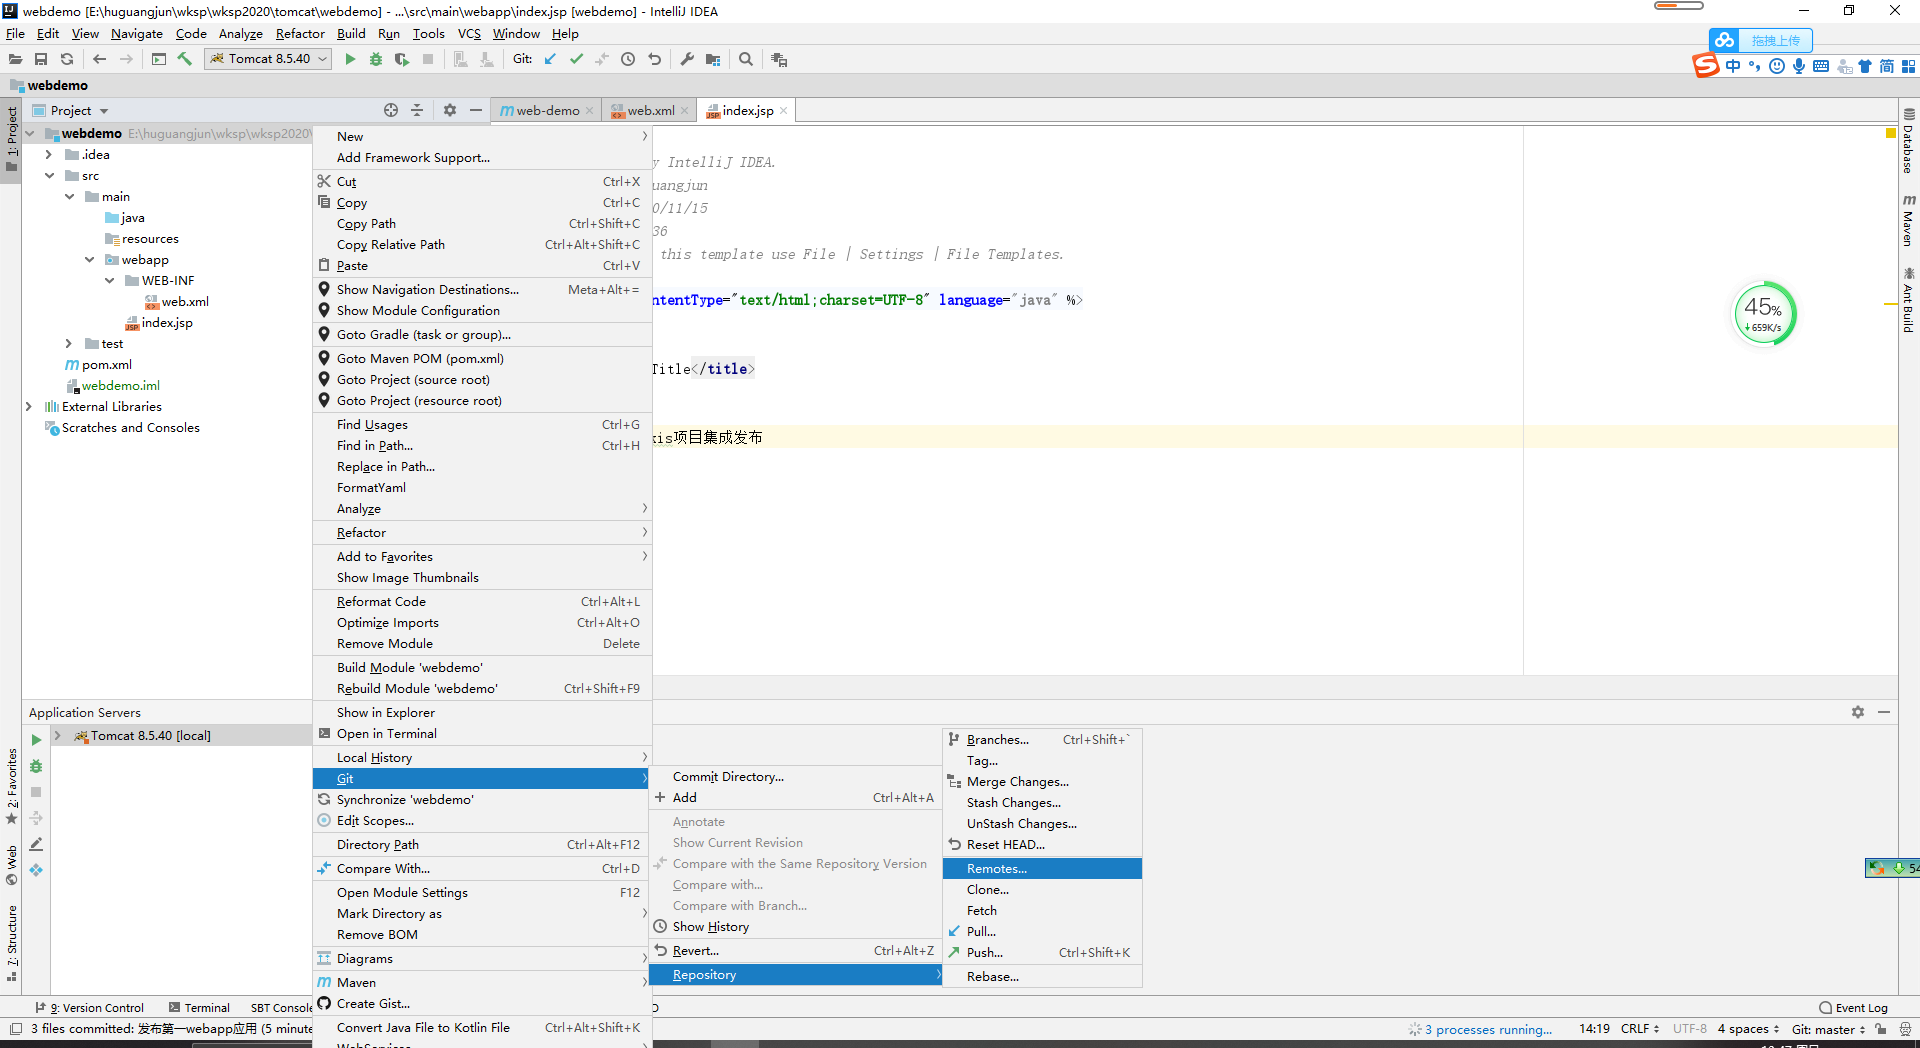This screenshot has height=1048, width=1920.
Task: Open the Version Control tool window button
Action: click(x=90, y=1008)
